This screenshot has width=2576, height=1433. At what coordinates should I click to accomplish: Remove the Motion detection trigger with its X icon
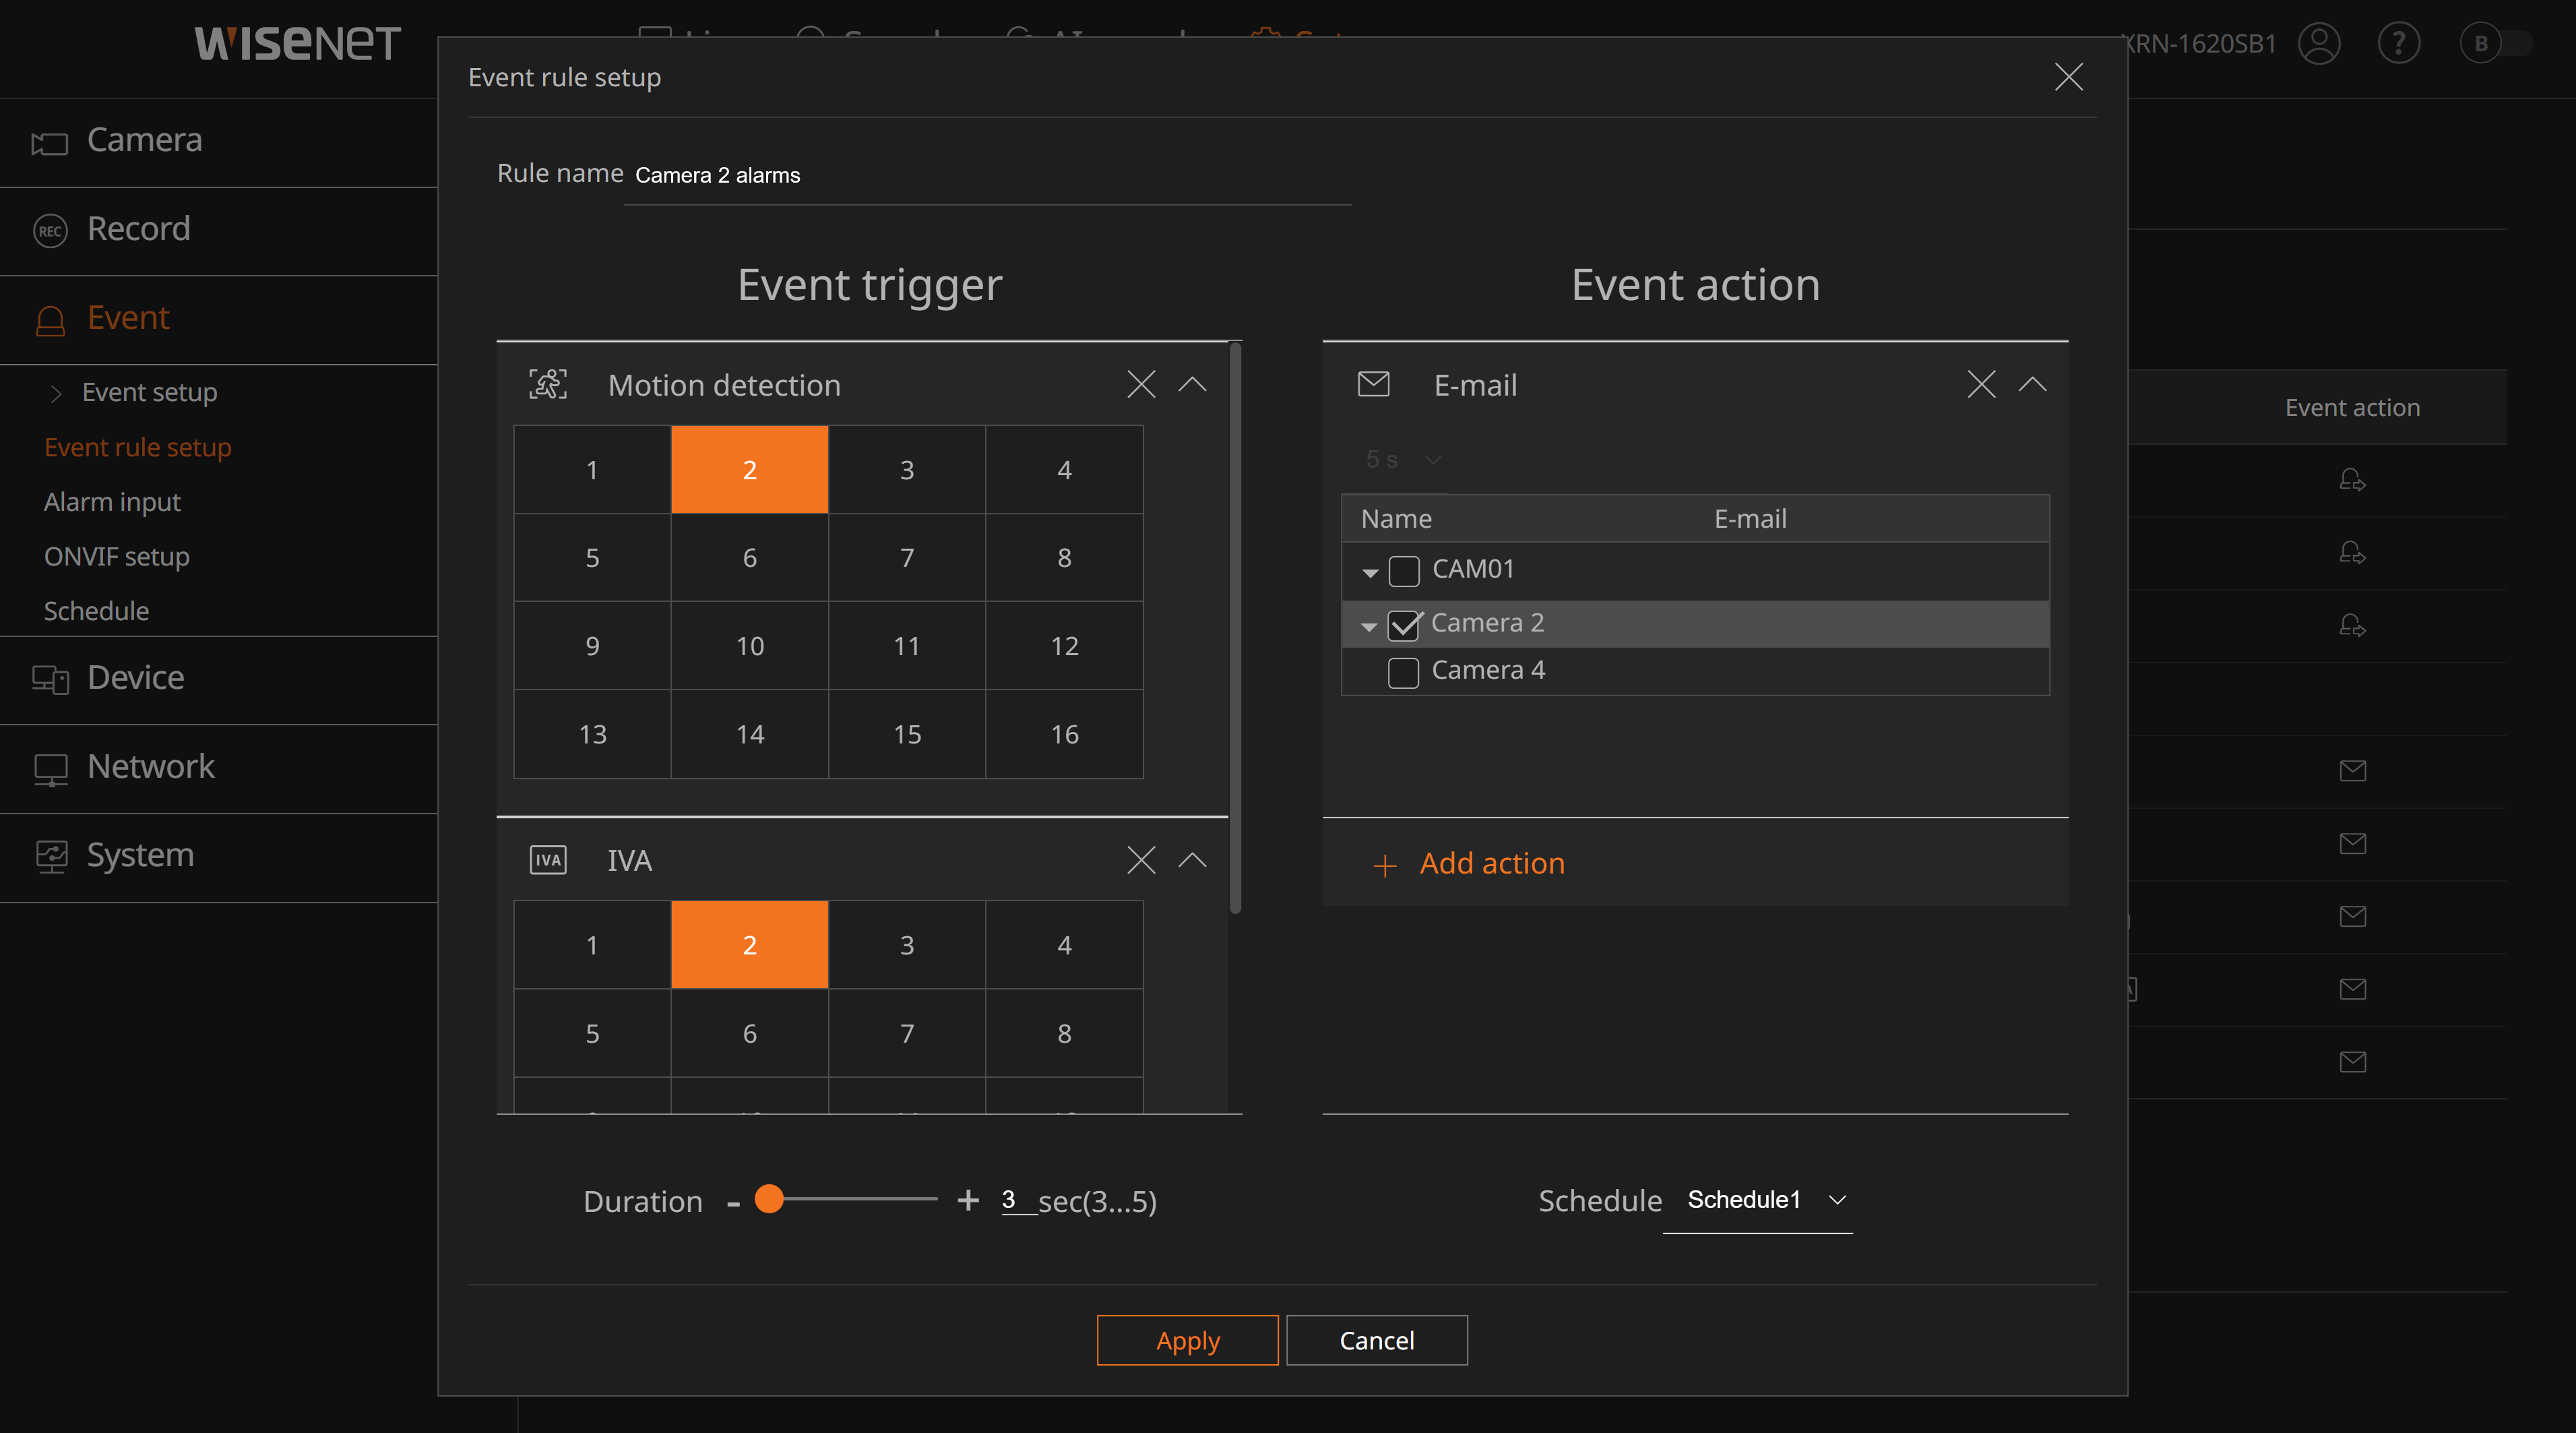point(1141,385)
